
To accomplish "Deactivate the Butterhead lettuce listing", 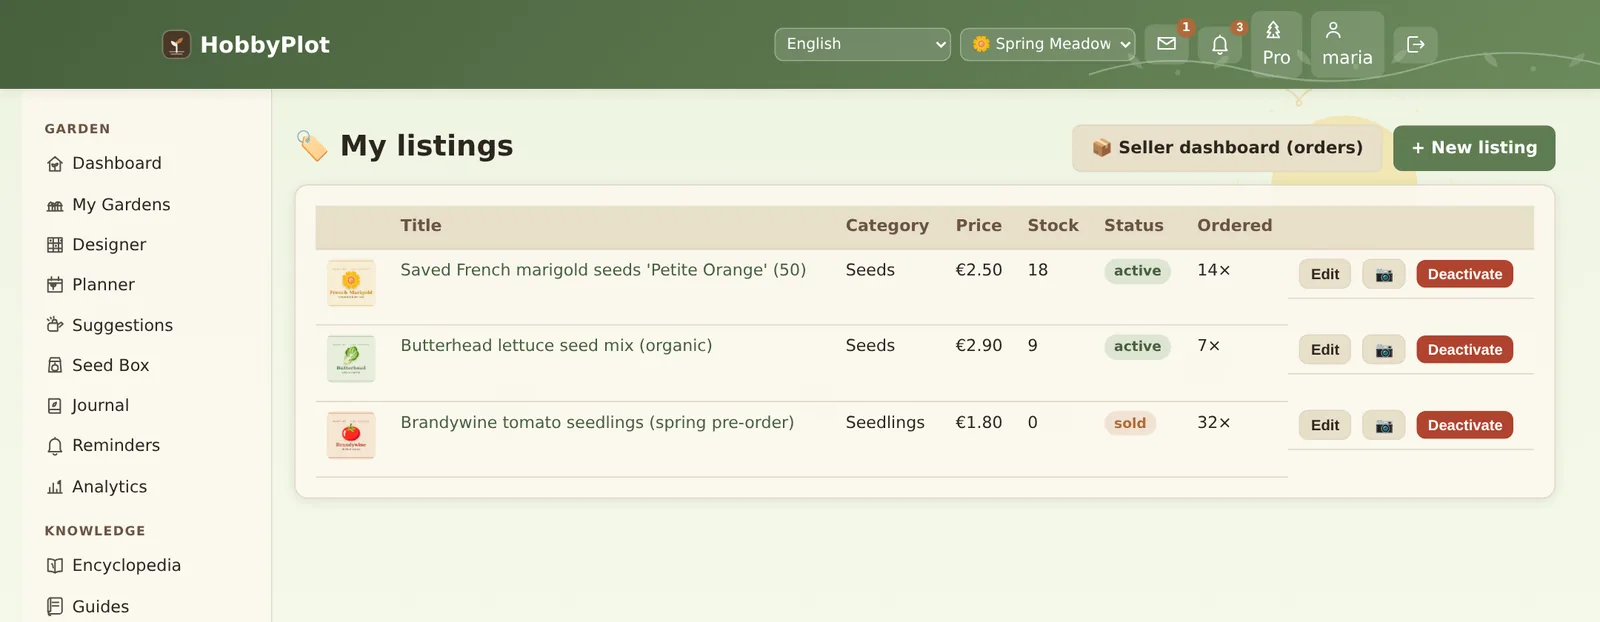I will click(x=1465, y=349).
